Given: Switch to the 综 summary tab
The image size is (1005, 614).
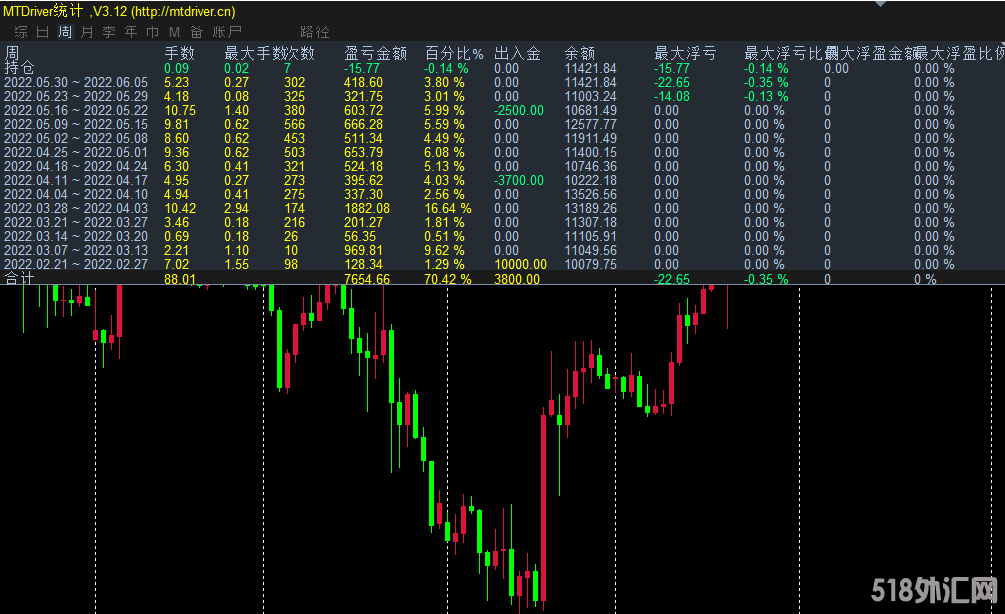Looking at the screenshot, I should 20,32.
